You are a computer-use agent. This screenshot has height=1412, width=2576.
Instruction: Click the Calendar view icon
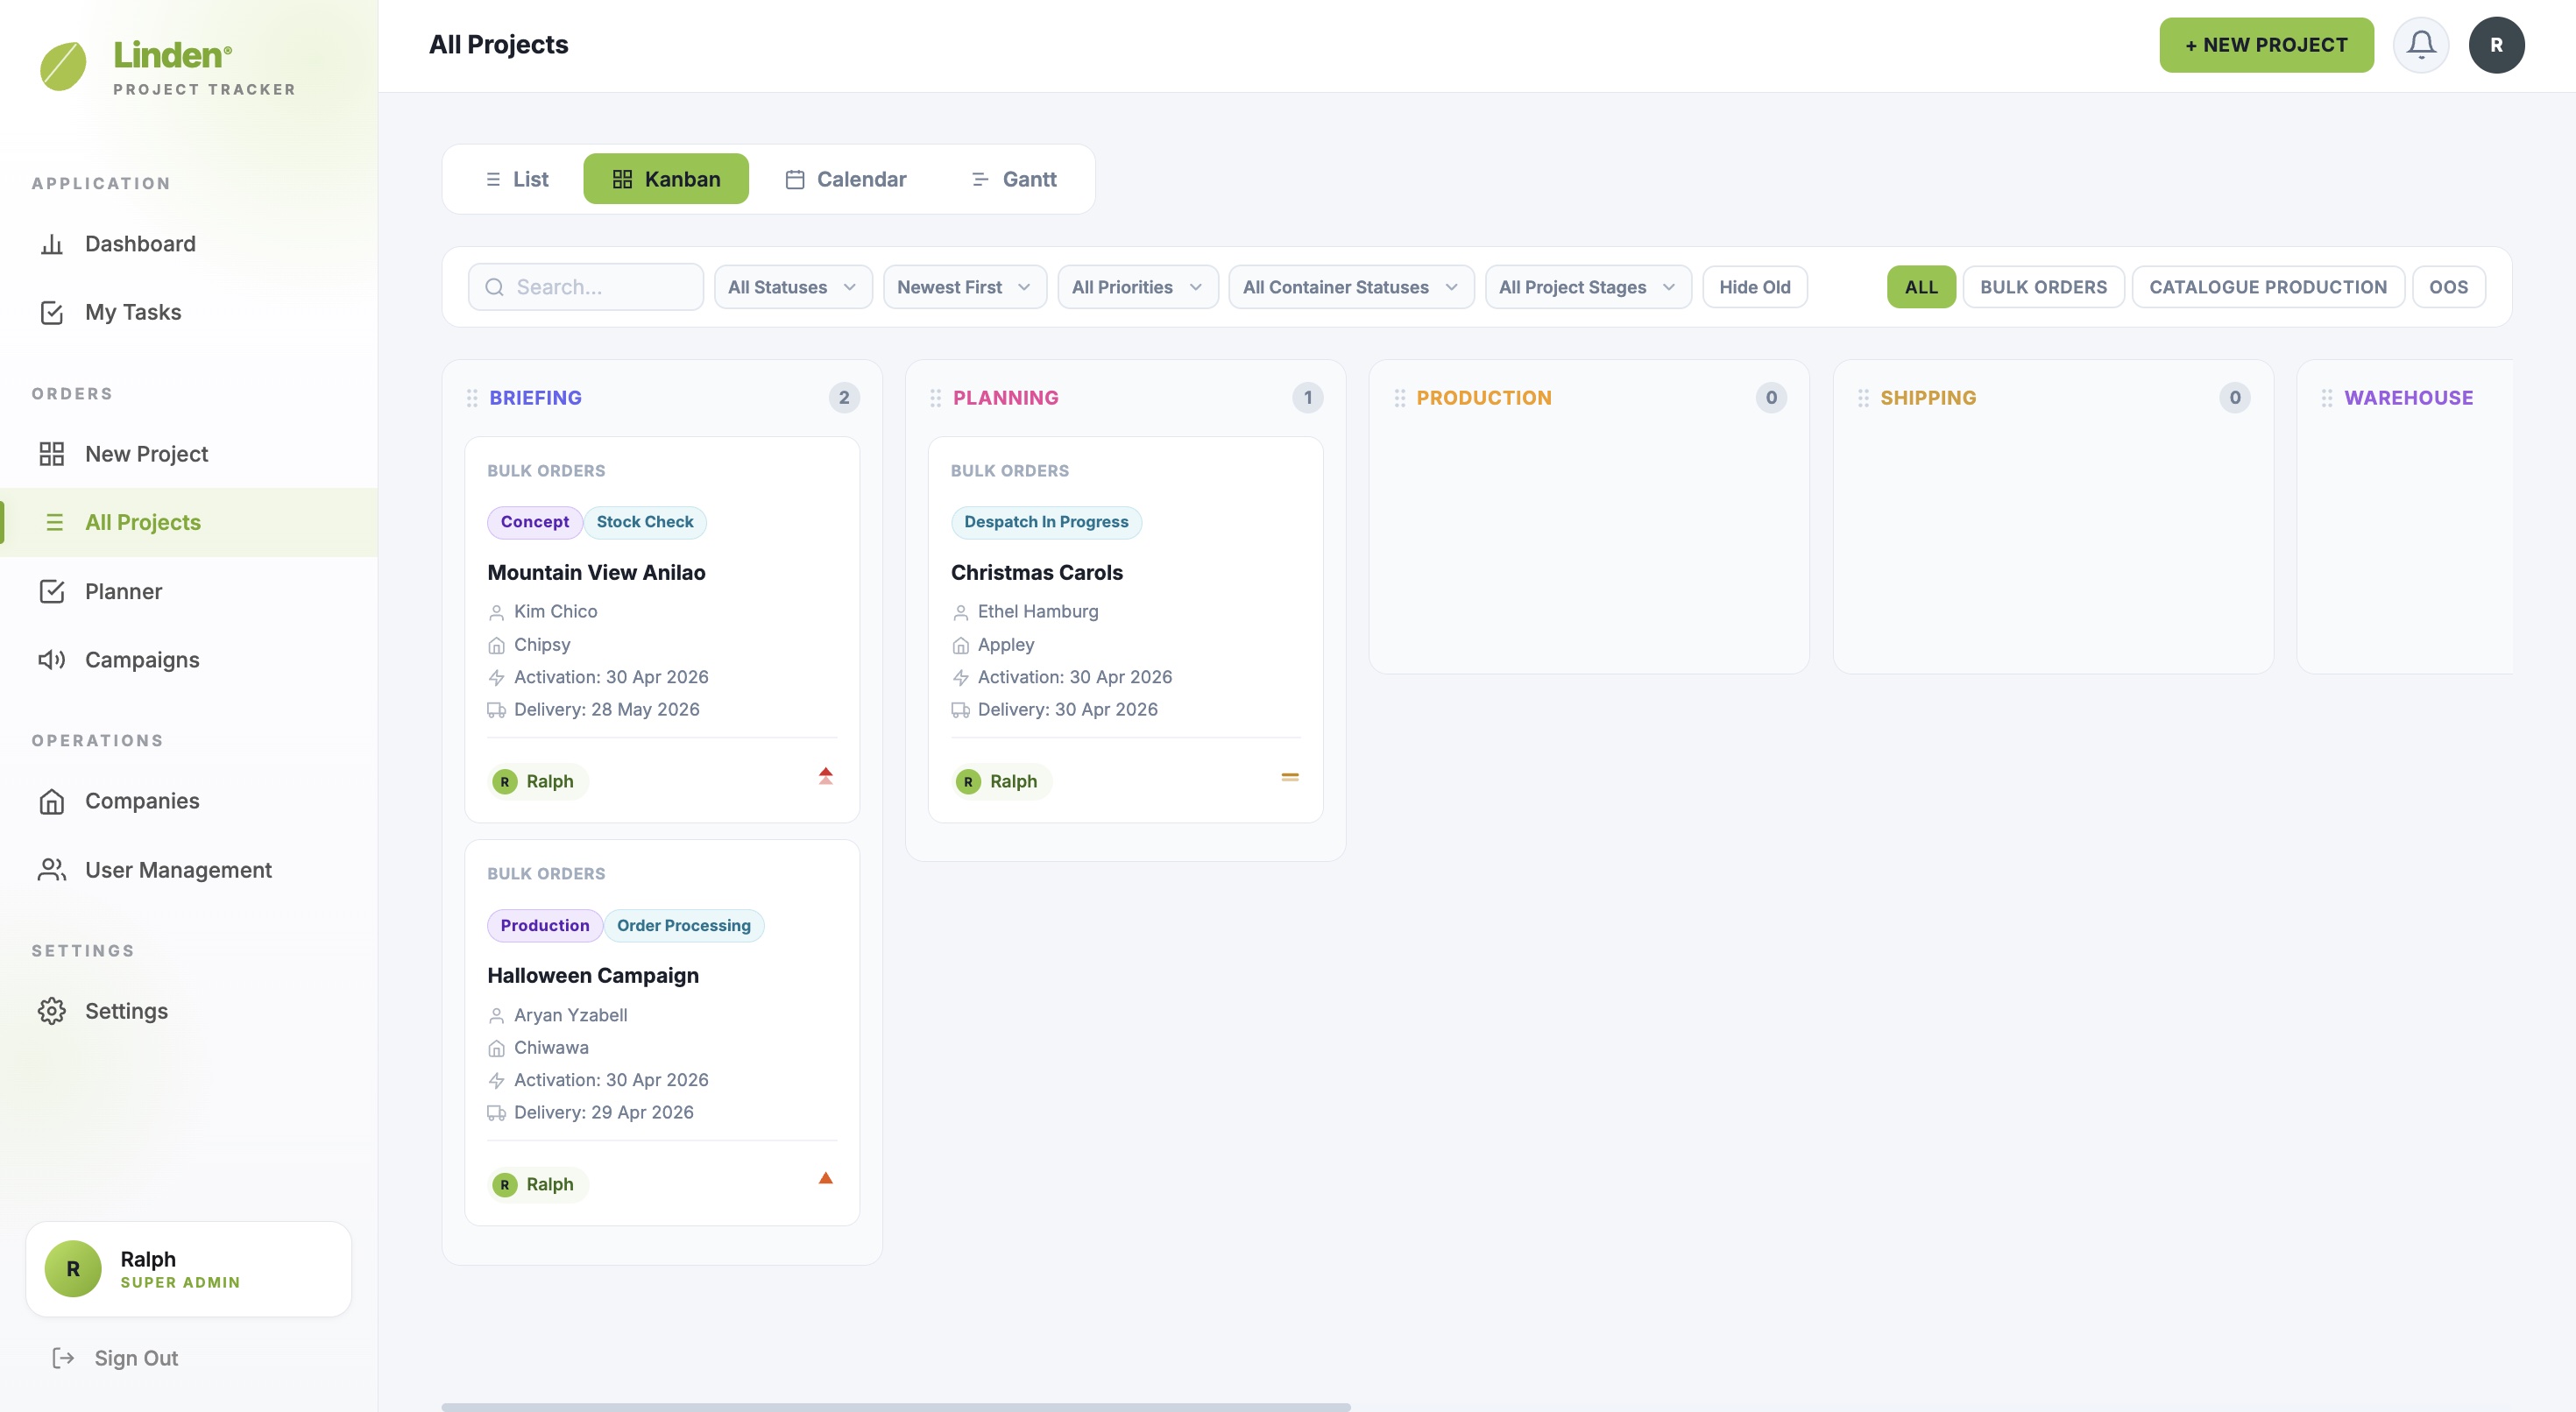tap(795, 180)
